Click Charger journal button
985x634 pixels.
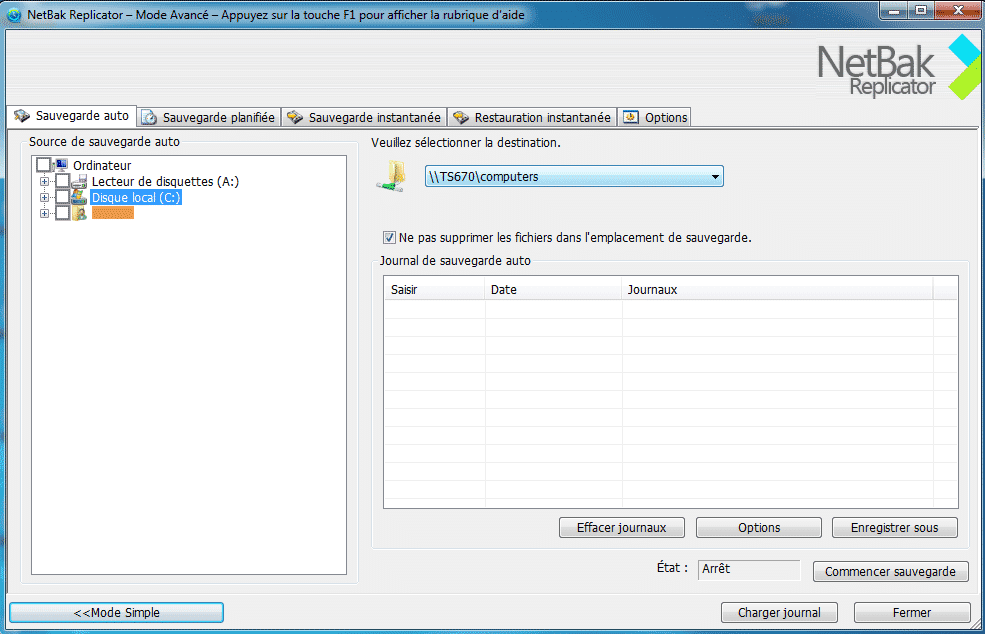(x=780, y=613)
